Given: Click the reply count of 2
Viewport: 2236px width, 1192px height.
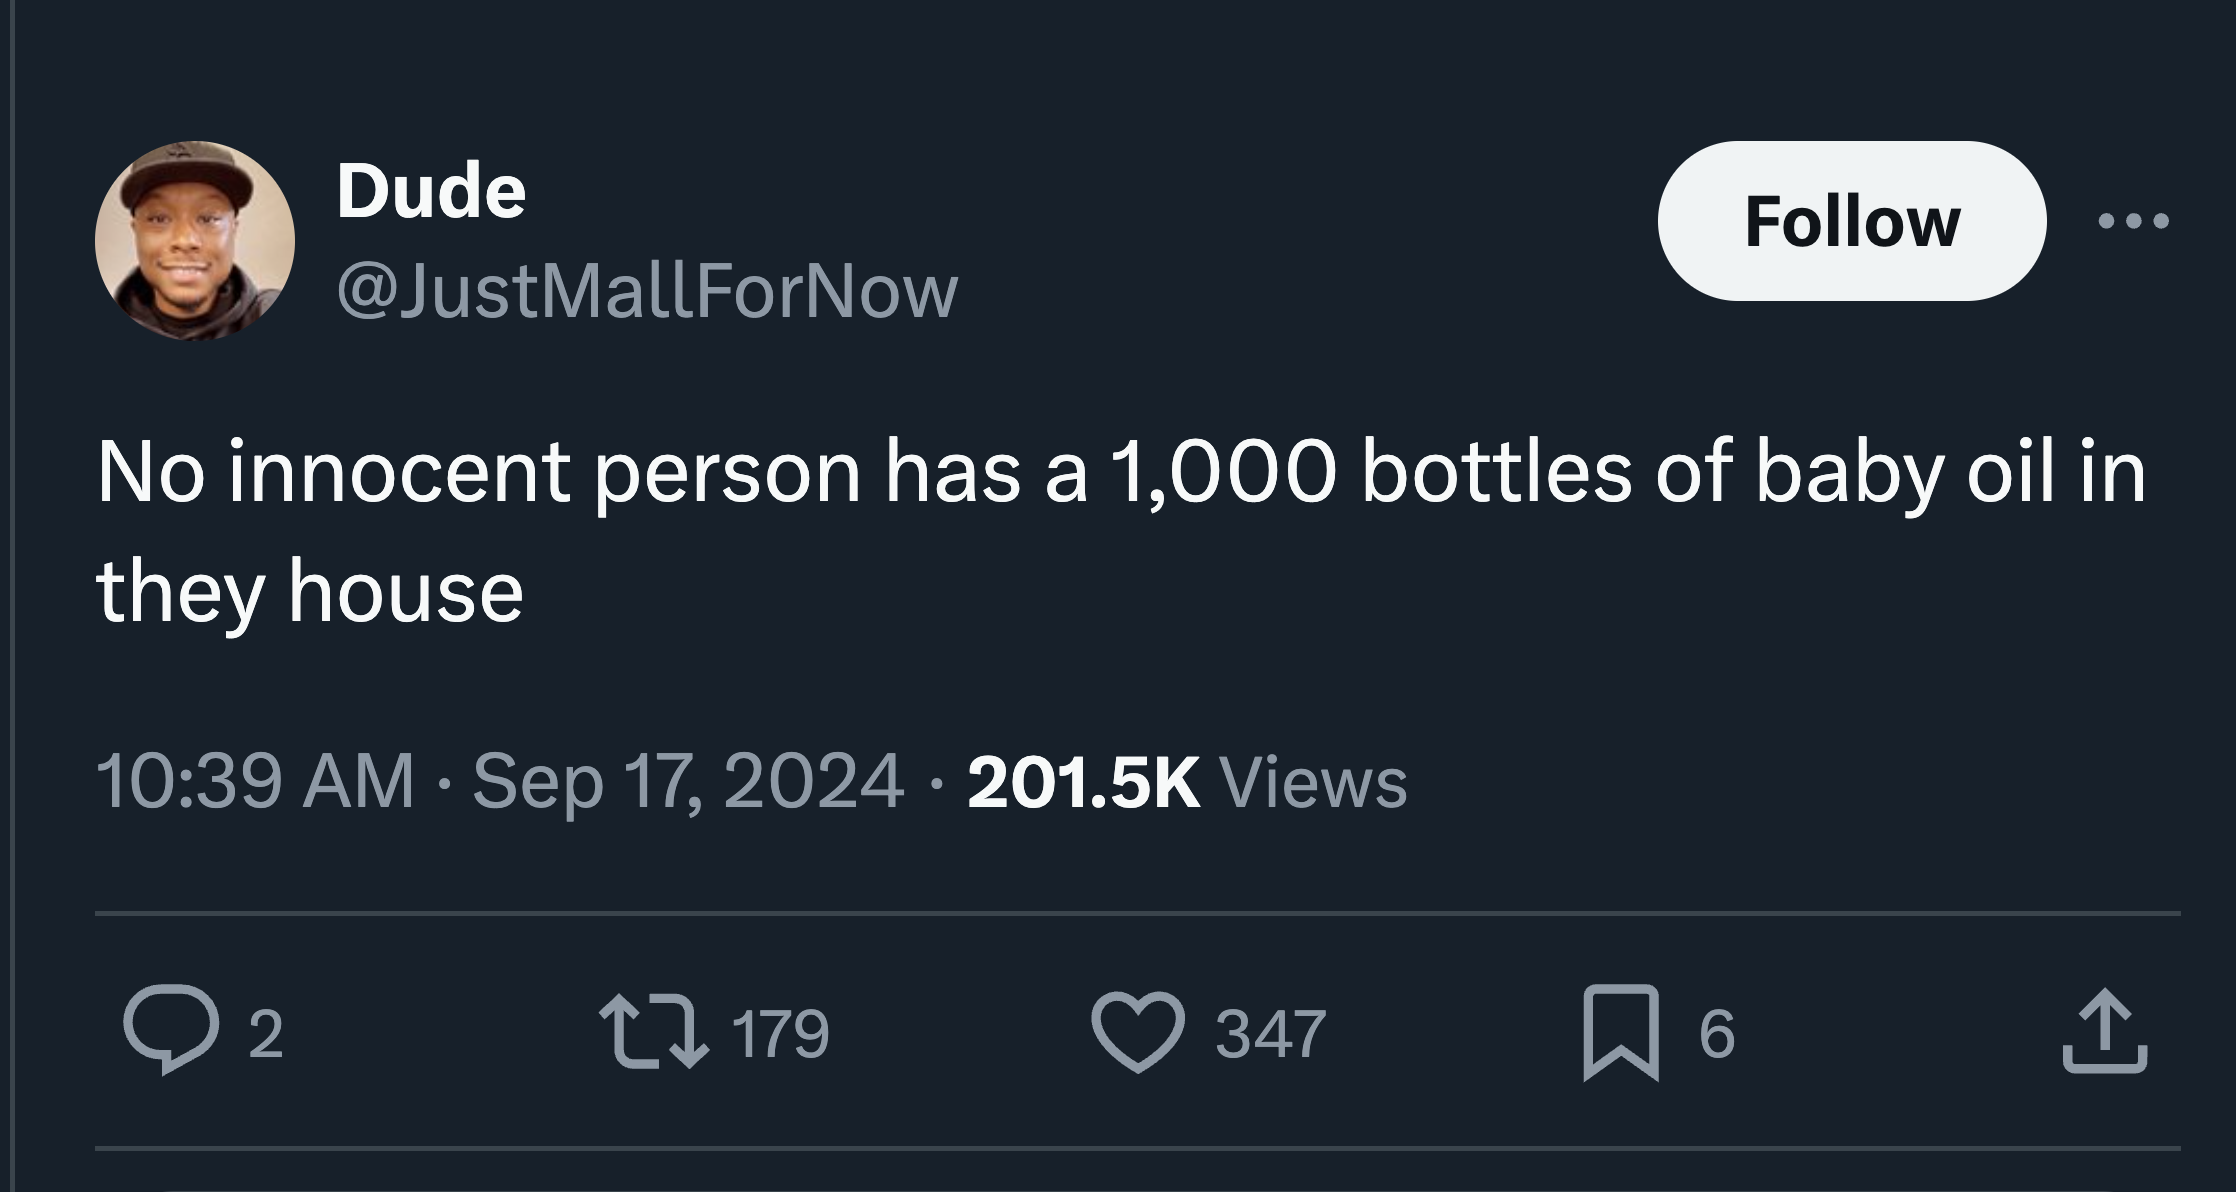Looking at the screenshot, I should coord(265,1034).
